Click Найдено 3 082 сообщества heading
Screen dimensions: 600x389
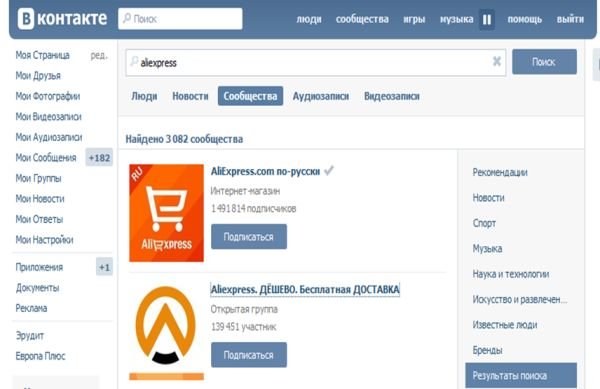coord(184,139)
